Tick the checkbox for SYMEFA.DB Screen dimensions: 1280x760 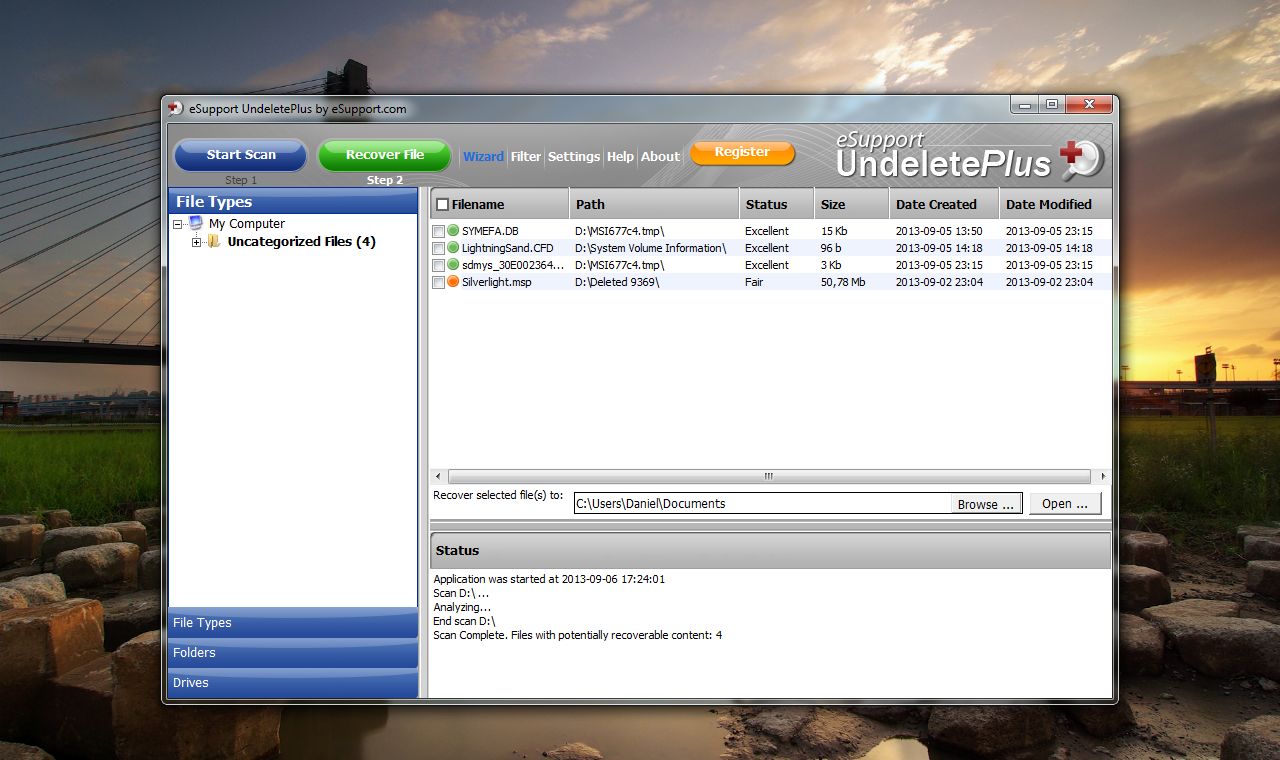(438, 231)
